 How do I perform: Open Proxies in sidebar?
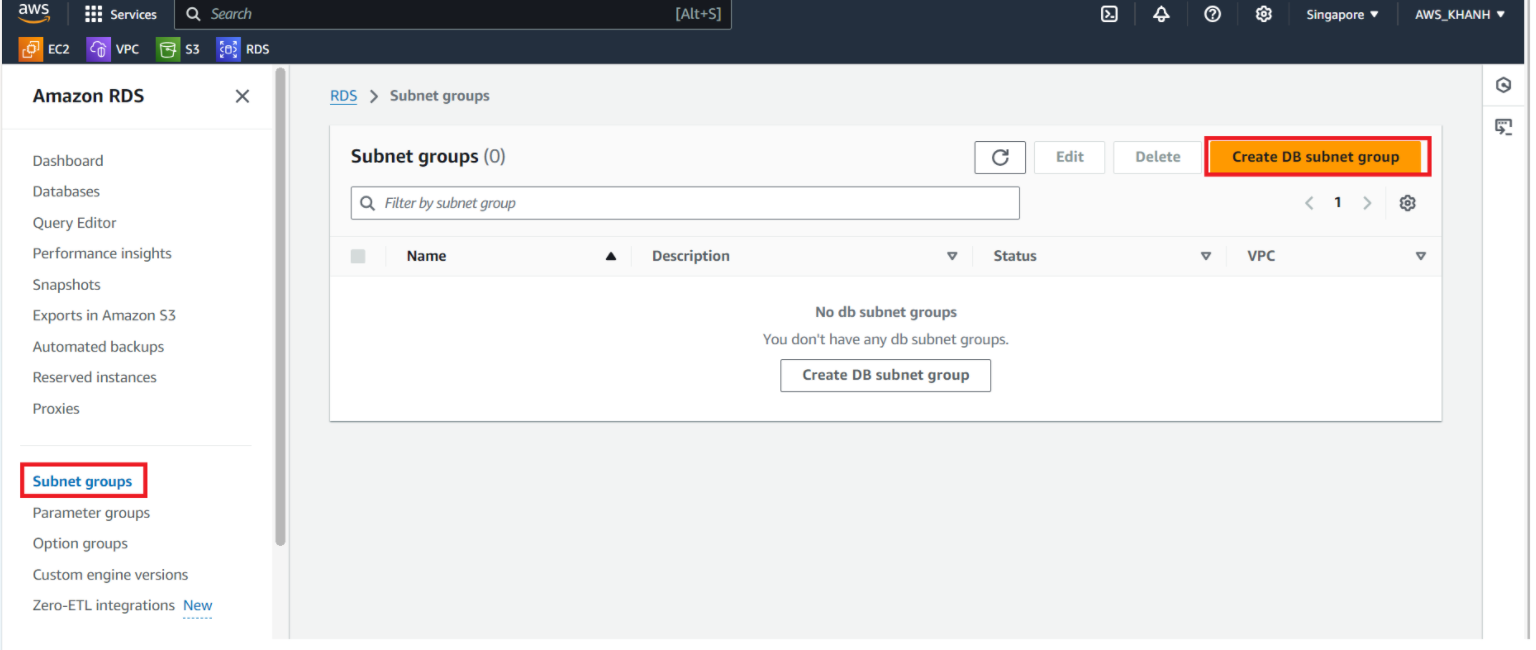pyautogui.click(x=56, y=409)
